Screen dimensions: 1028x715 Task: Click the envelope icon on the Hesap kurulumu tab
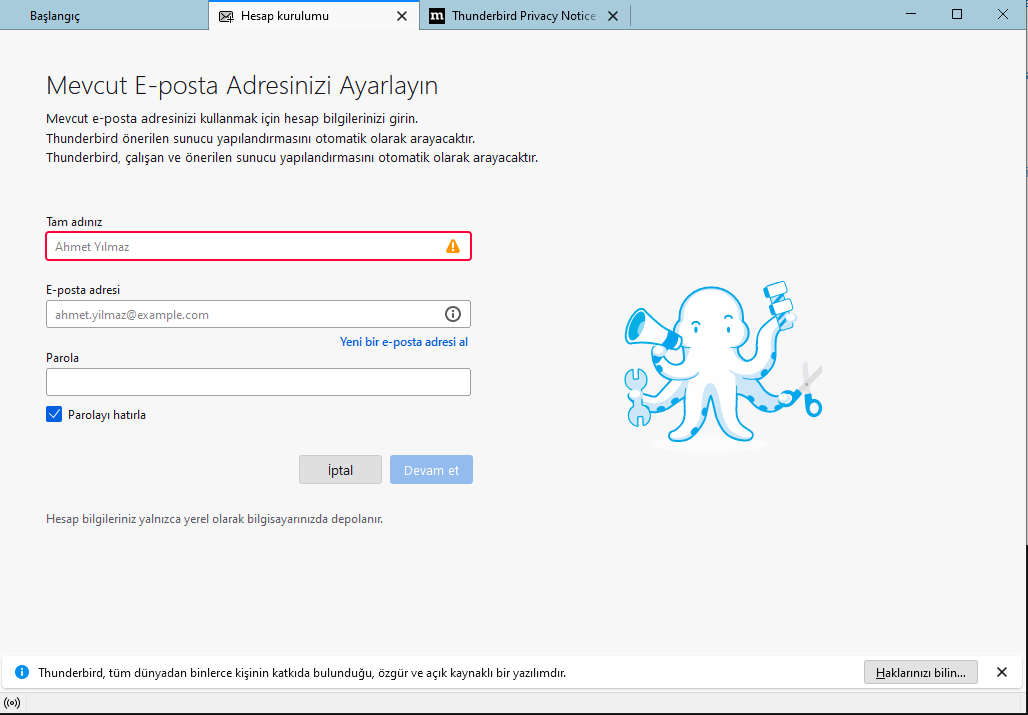(226, 16)
